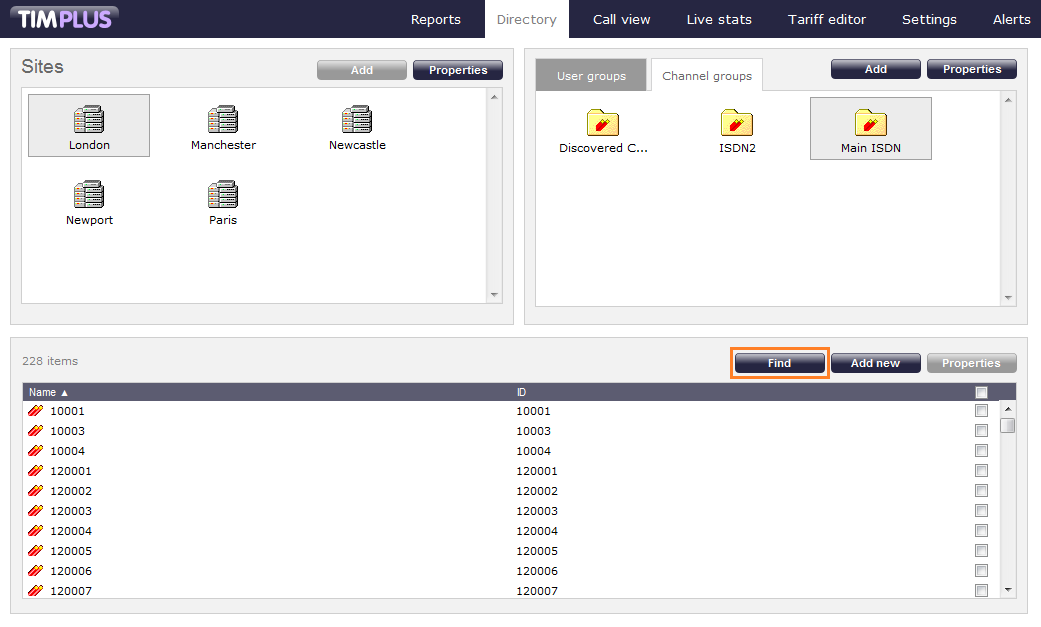Open the Alerts tab
The height and width of the screenshot is (627, 1041).
1011,19
